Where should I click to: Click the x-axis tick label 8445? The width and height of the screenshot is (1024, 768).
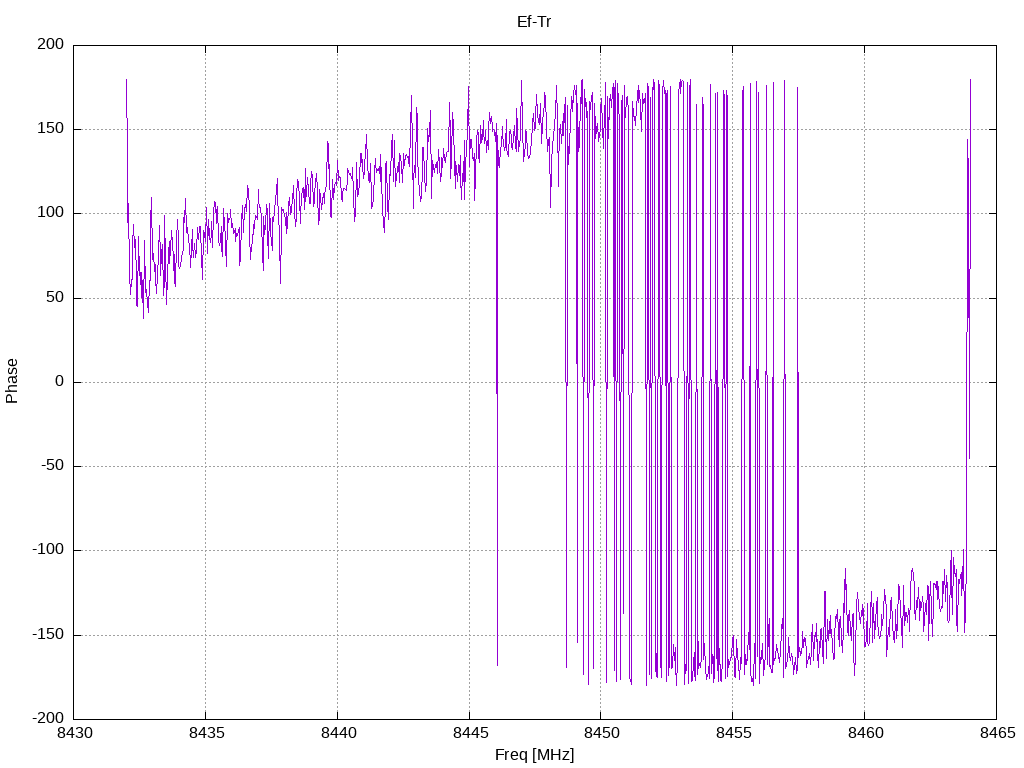tap(470, 733)
